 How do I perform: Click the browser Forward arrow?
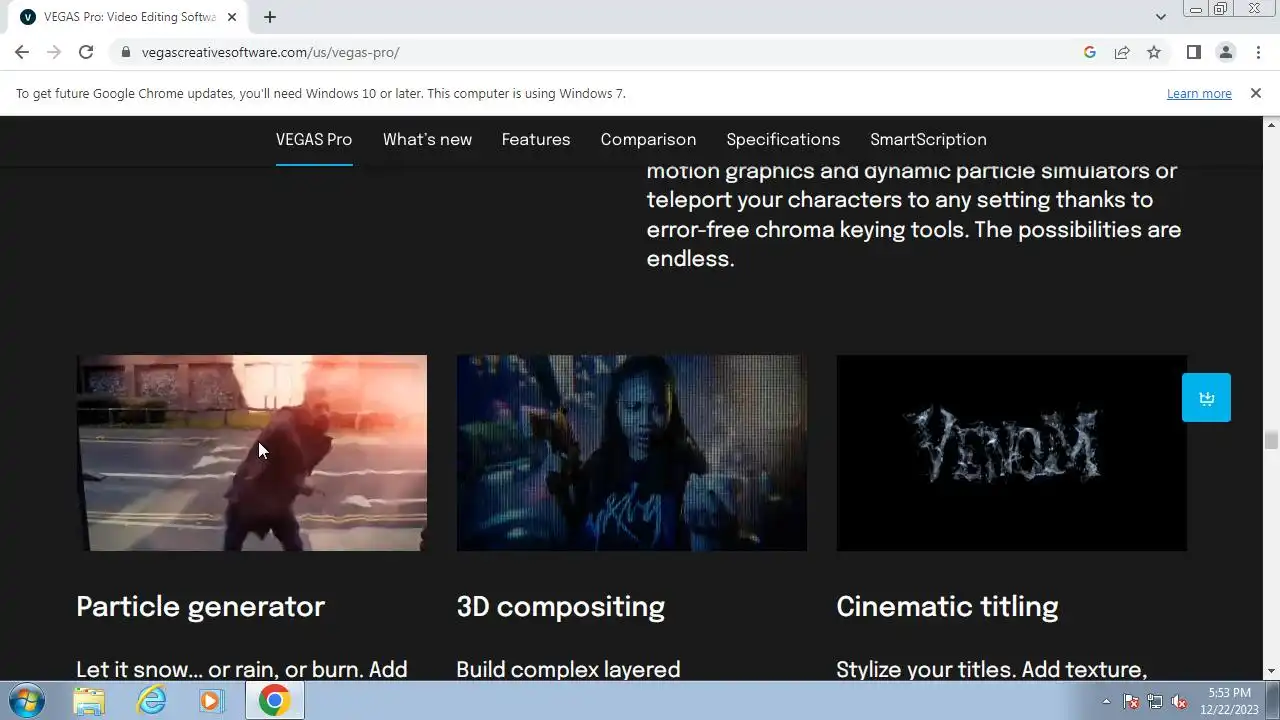pyautogui.click(x=54, y=52)
